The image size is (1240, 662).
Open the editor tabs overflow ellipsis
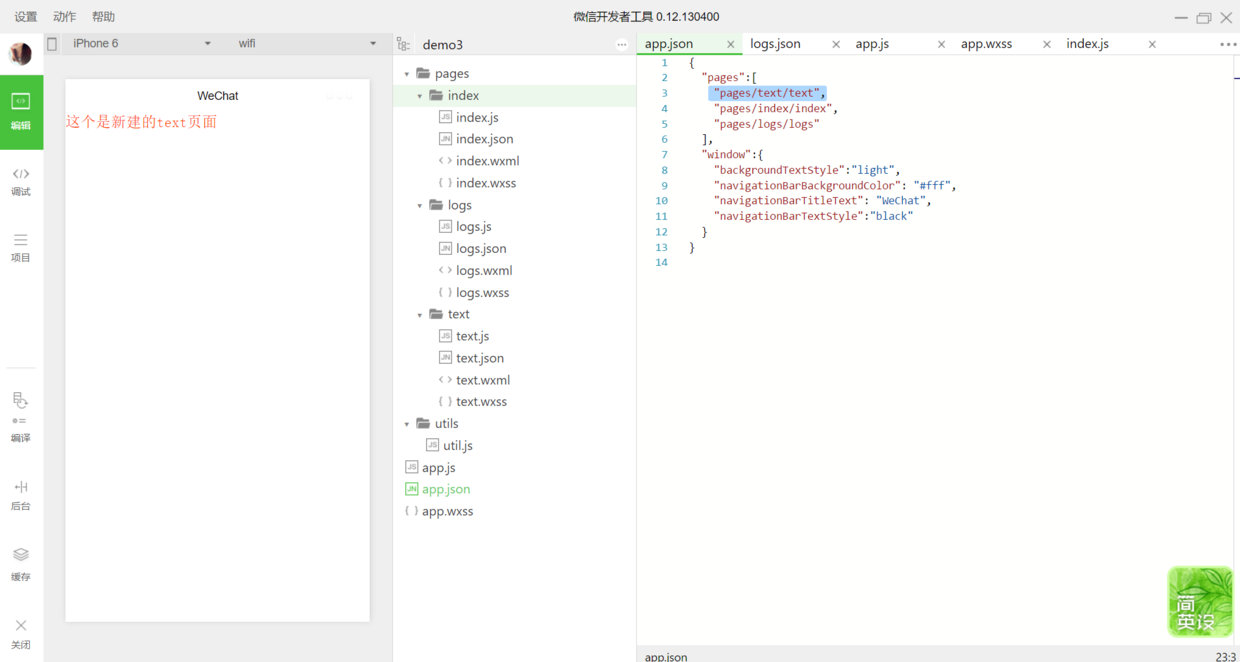pyautogui.click(x=1228, y=44)
